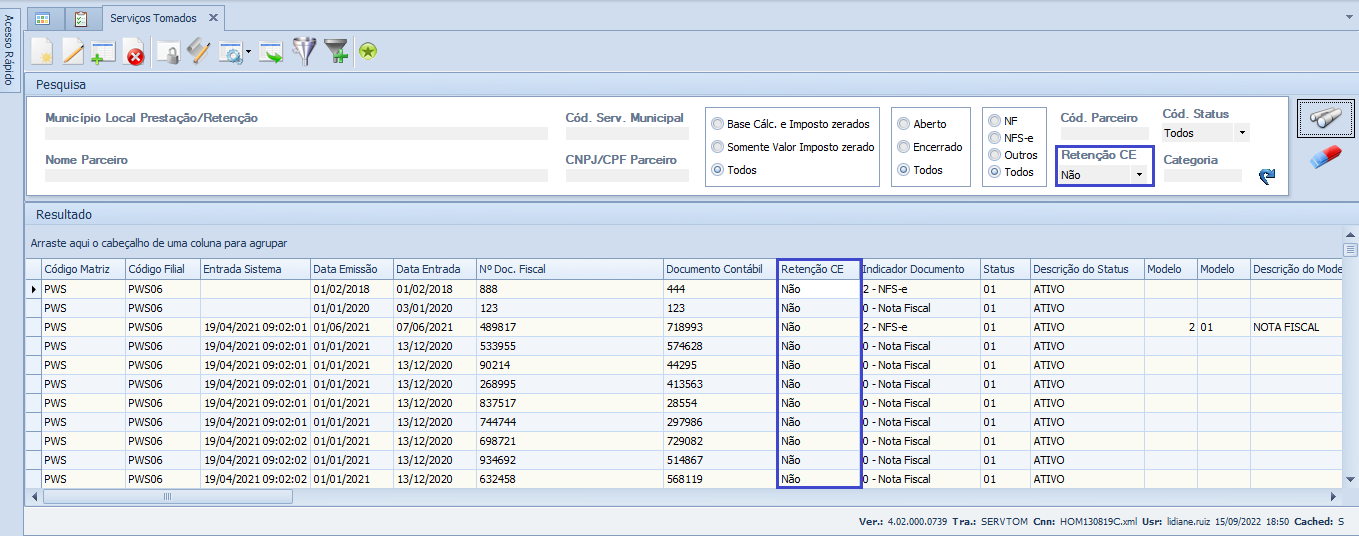
Task: Select 'Base Cálc. e Imposto zerados' option
Action: [717, 124]
